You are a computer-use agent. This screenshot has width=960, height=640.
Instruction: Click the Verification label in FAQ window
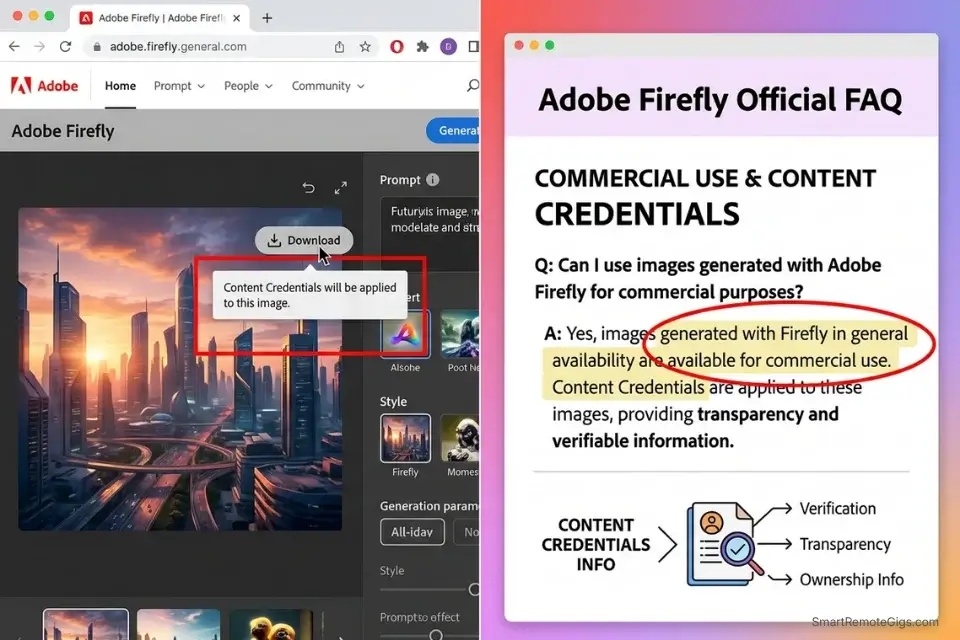838,508
